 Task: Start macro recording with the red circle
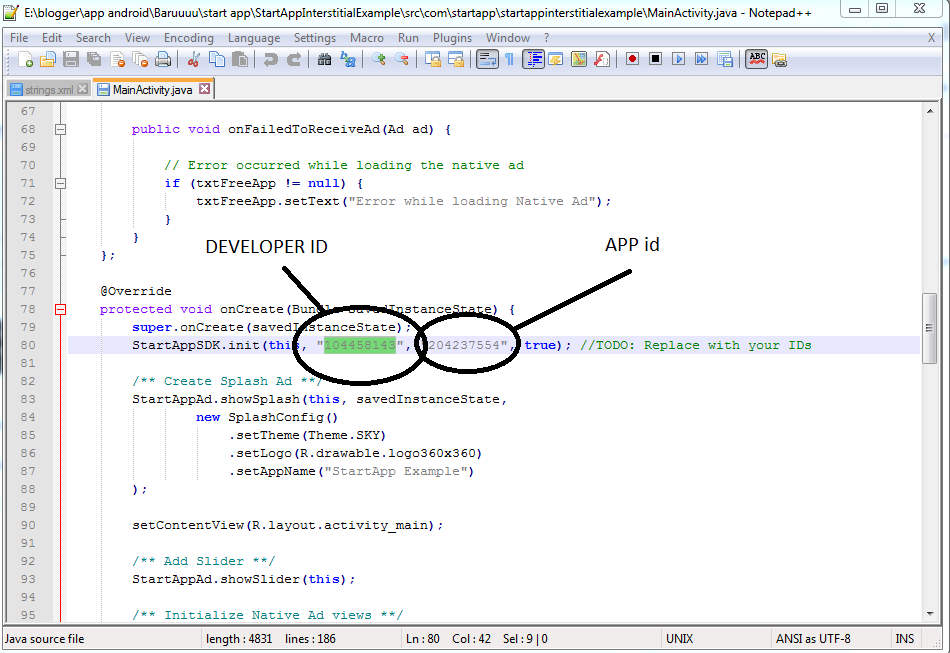tap(633, 59)
